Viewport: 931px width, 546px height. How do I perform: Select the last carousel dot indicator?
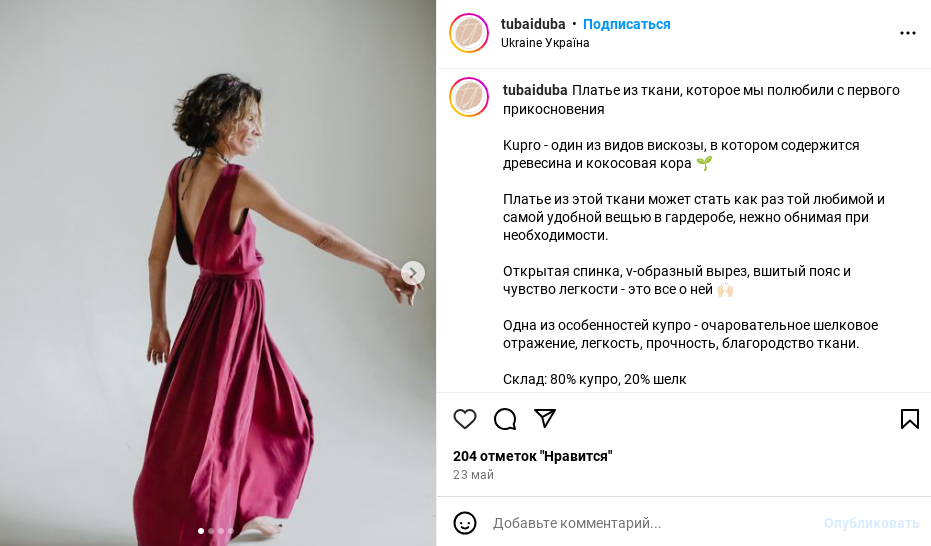pos(230,531)
